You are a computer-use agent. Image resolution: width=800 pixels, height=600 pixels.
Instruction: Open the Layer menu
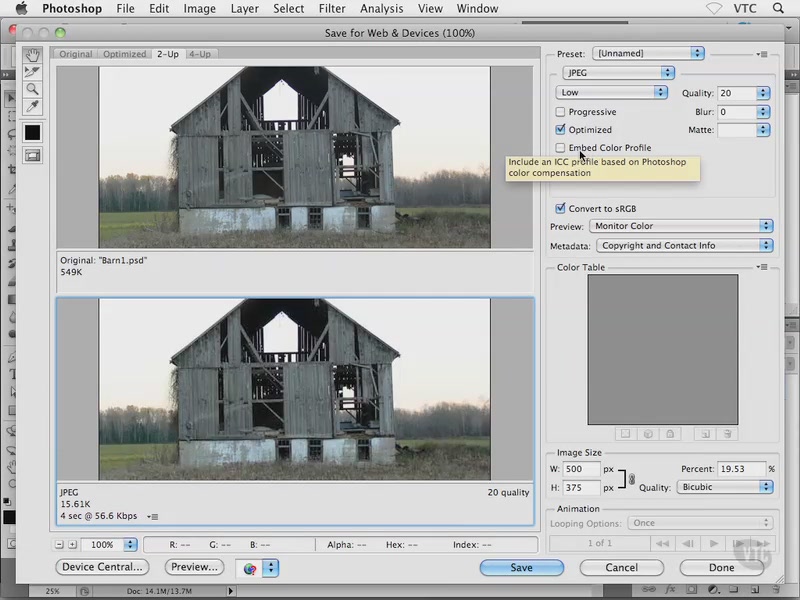coord(244,8)
